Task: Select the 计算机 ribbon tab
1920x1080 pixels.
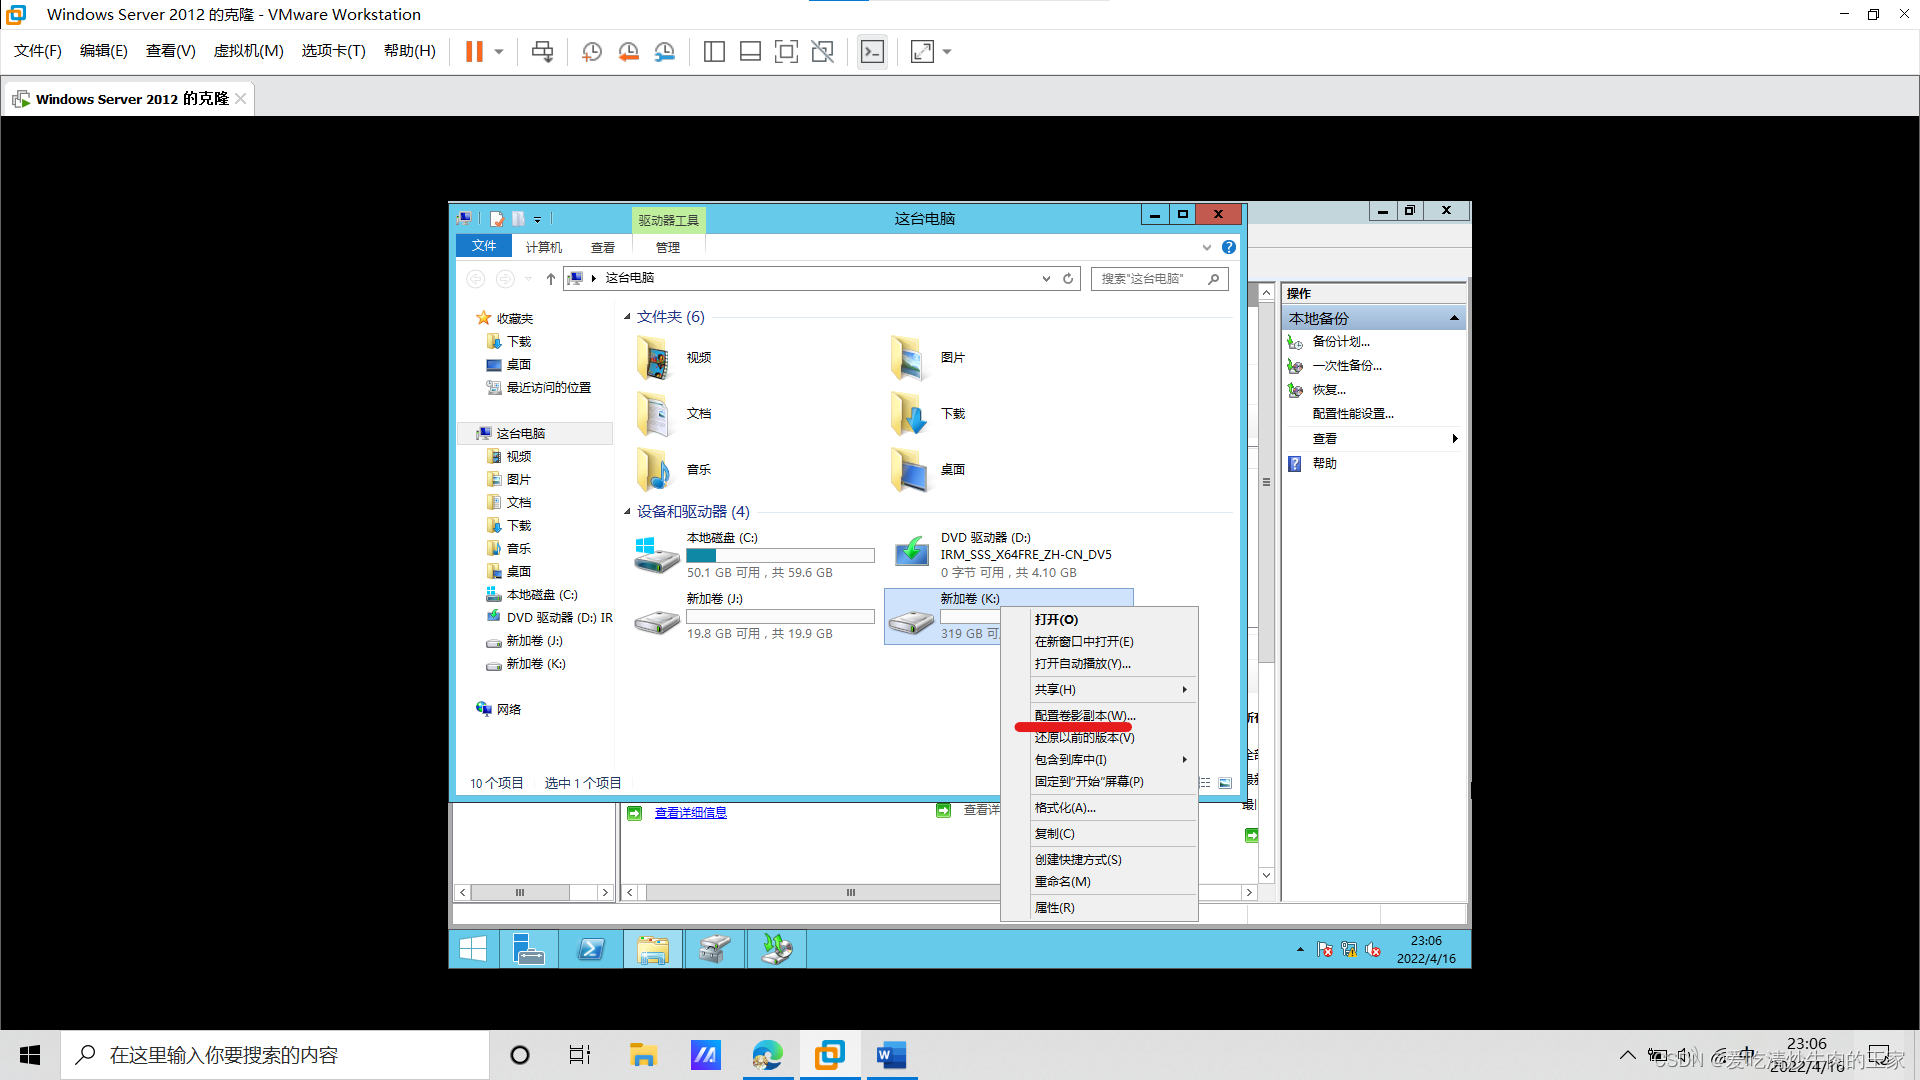Action: [544, 247]
